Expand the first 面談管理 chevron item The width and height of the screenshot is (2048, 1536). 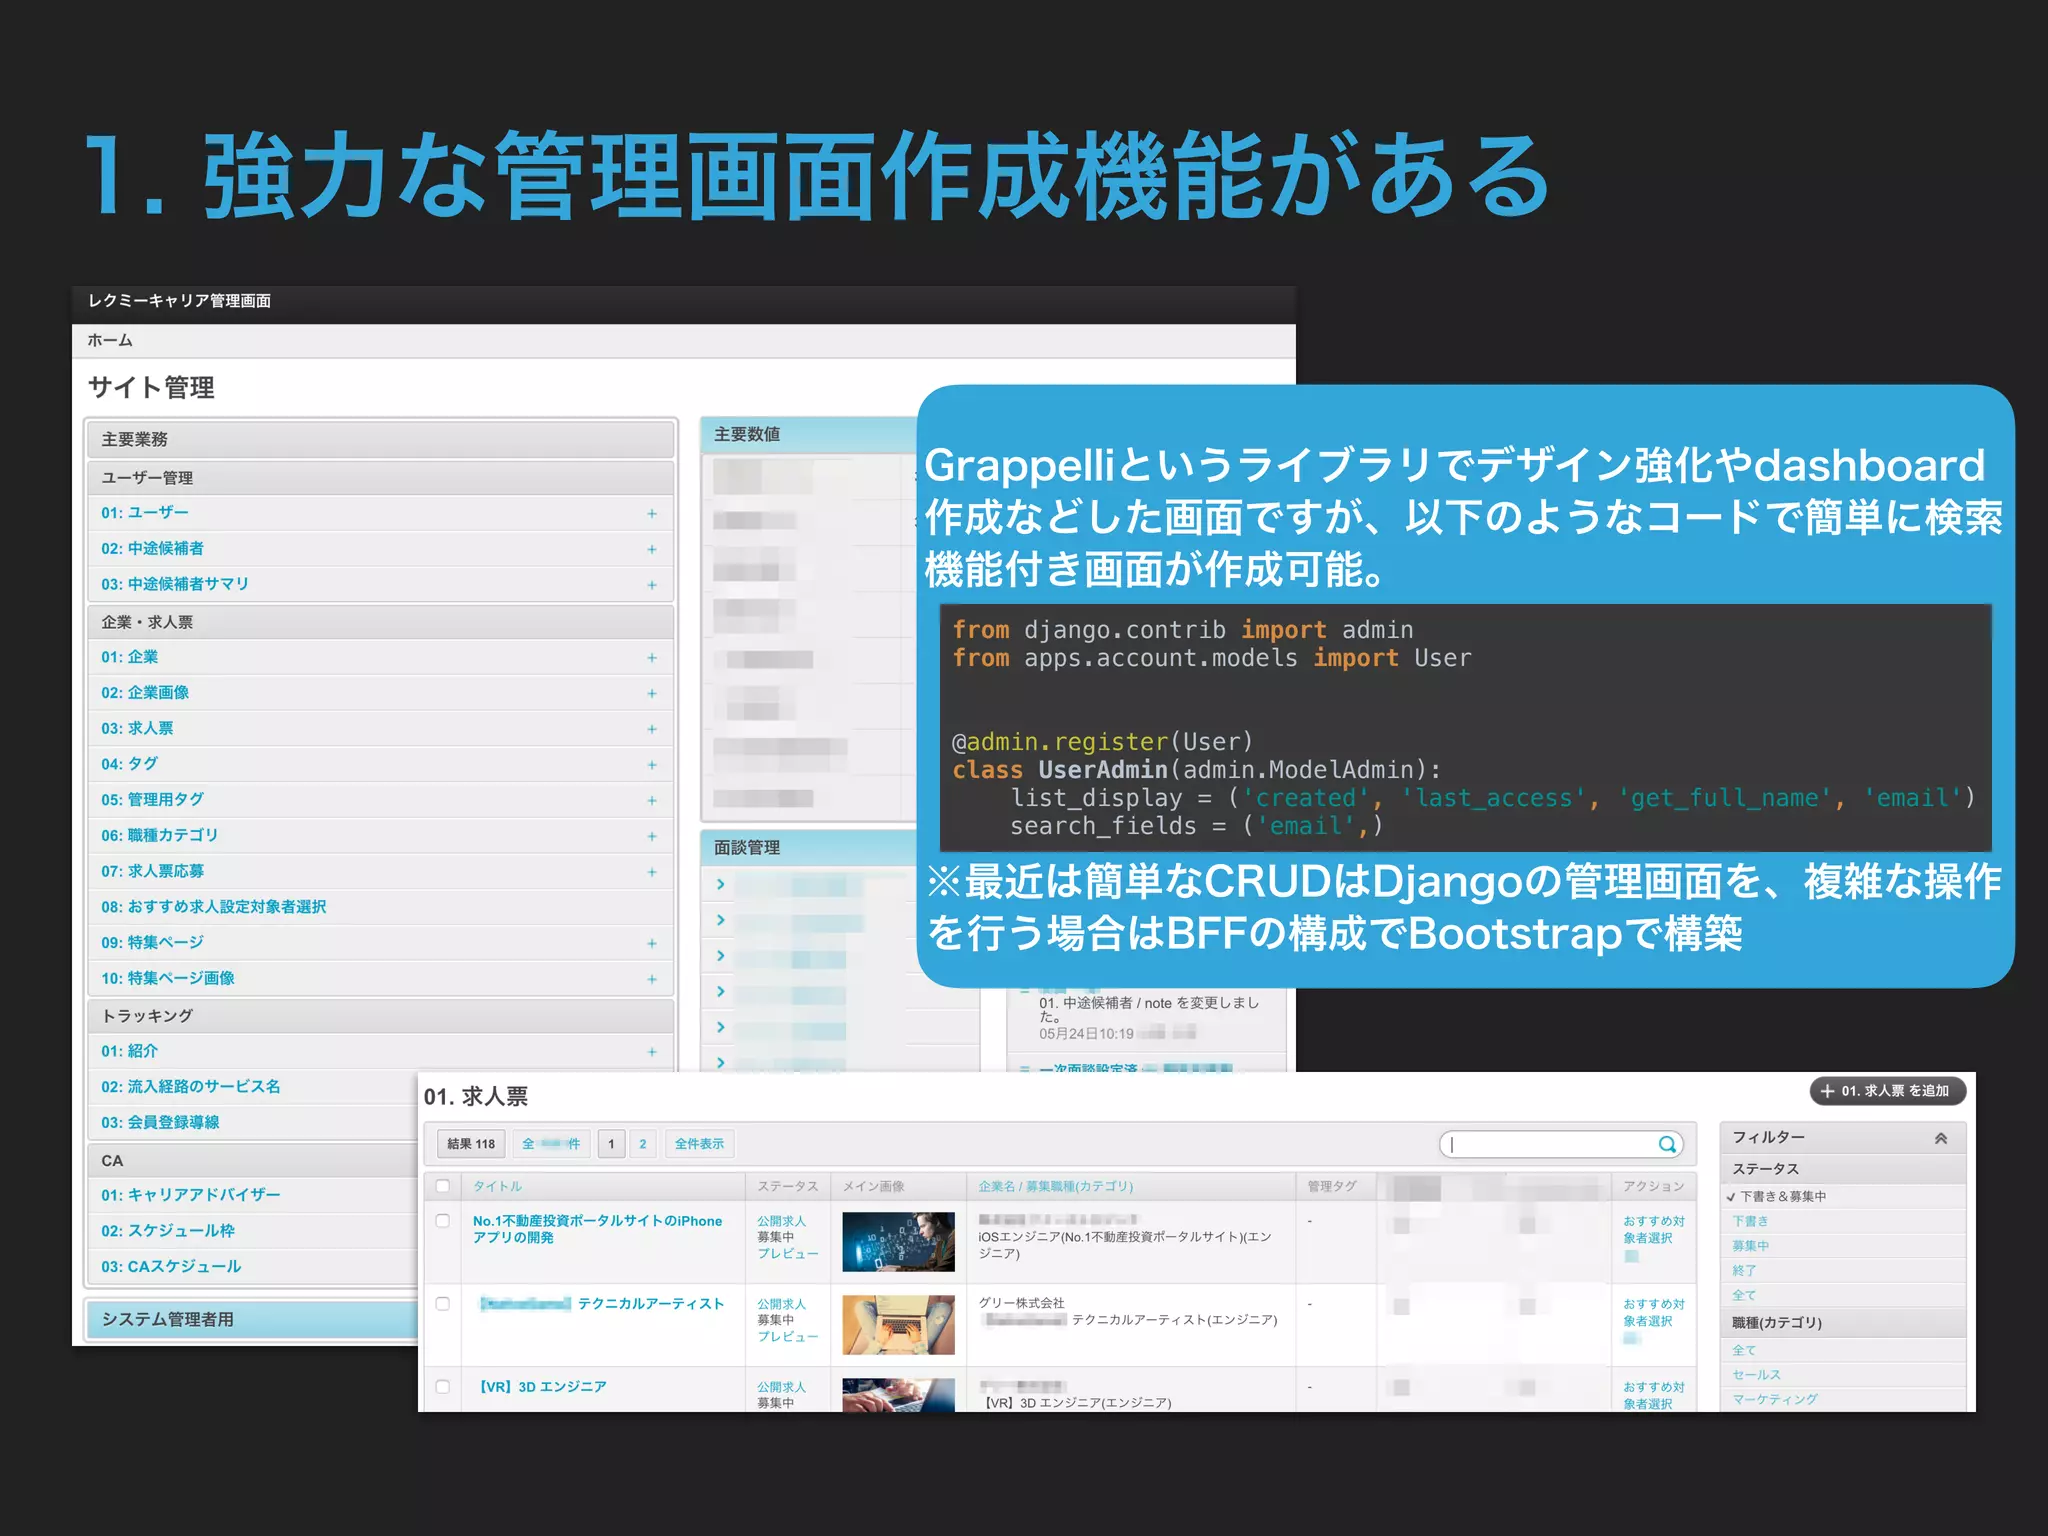click(x=720, y=884)
